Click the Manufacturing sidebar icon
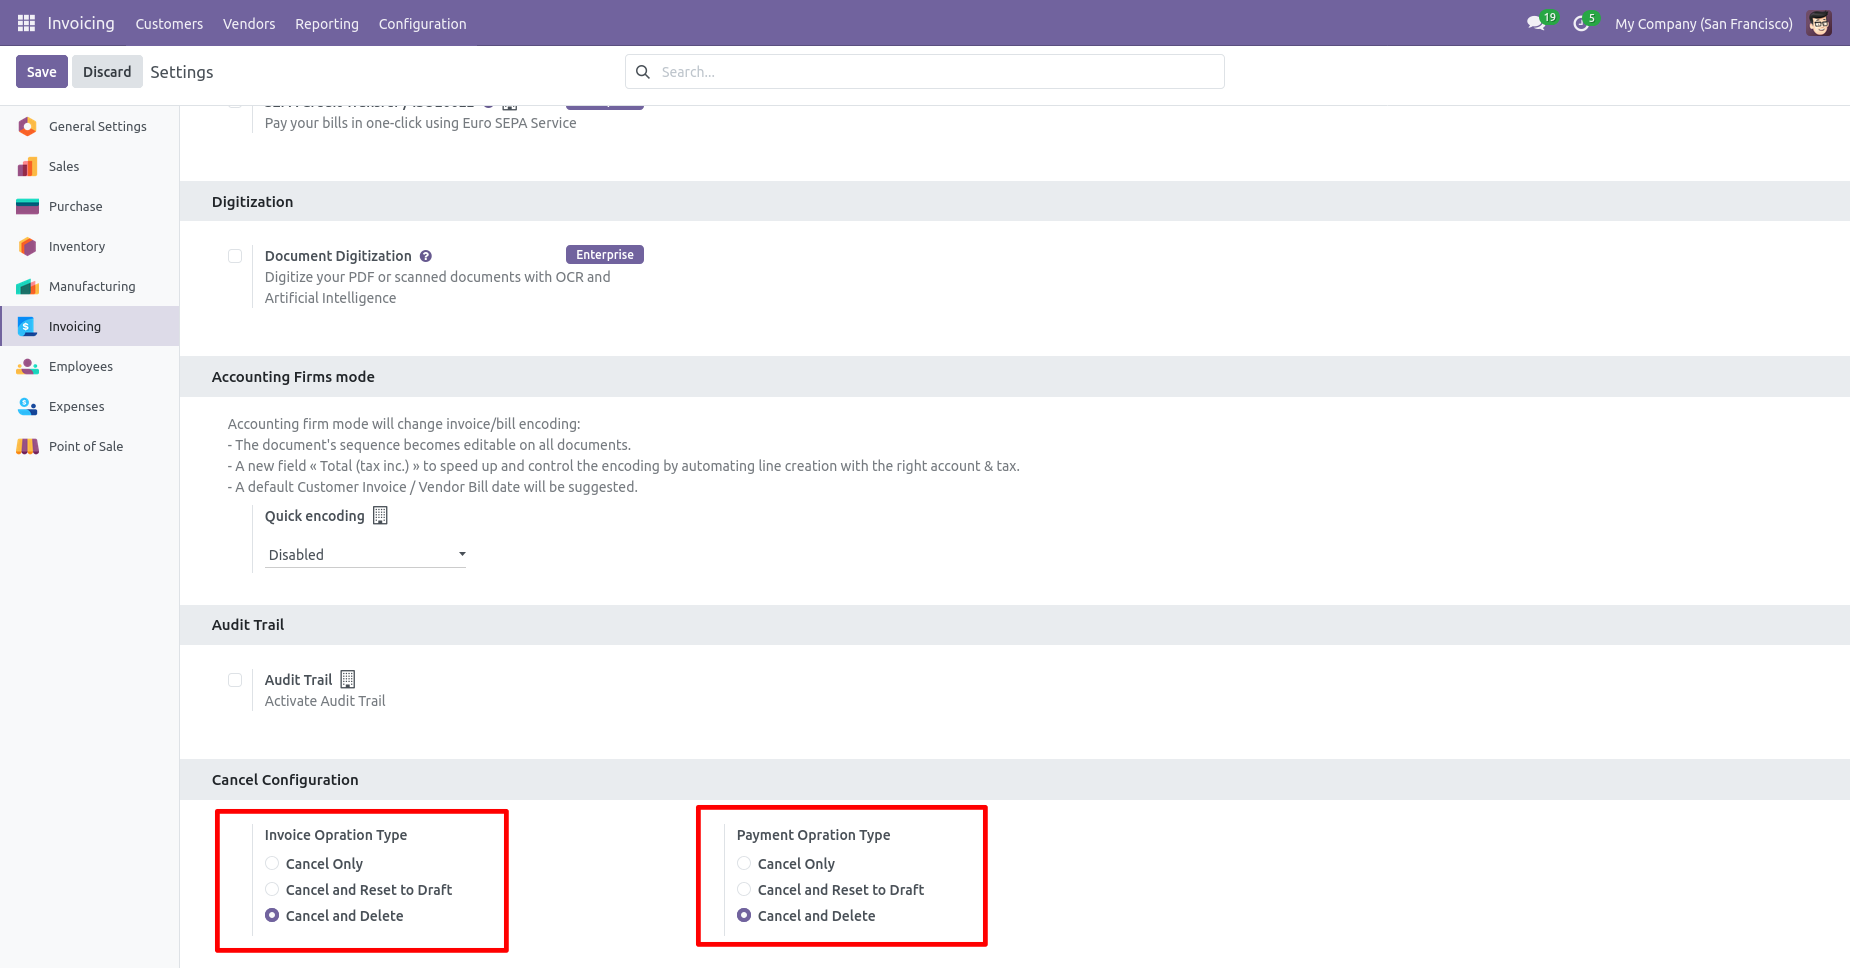 (x=28, y=286)
